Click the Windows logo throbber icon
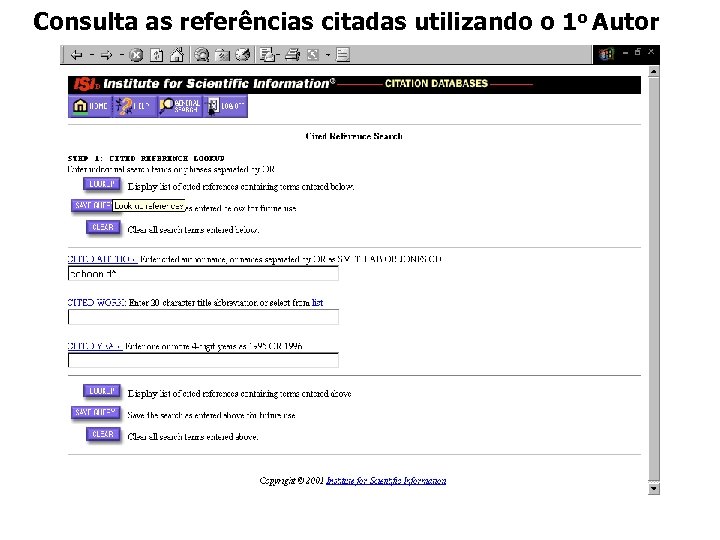720x540 pixels. pos(606,55)
